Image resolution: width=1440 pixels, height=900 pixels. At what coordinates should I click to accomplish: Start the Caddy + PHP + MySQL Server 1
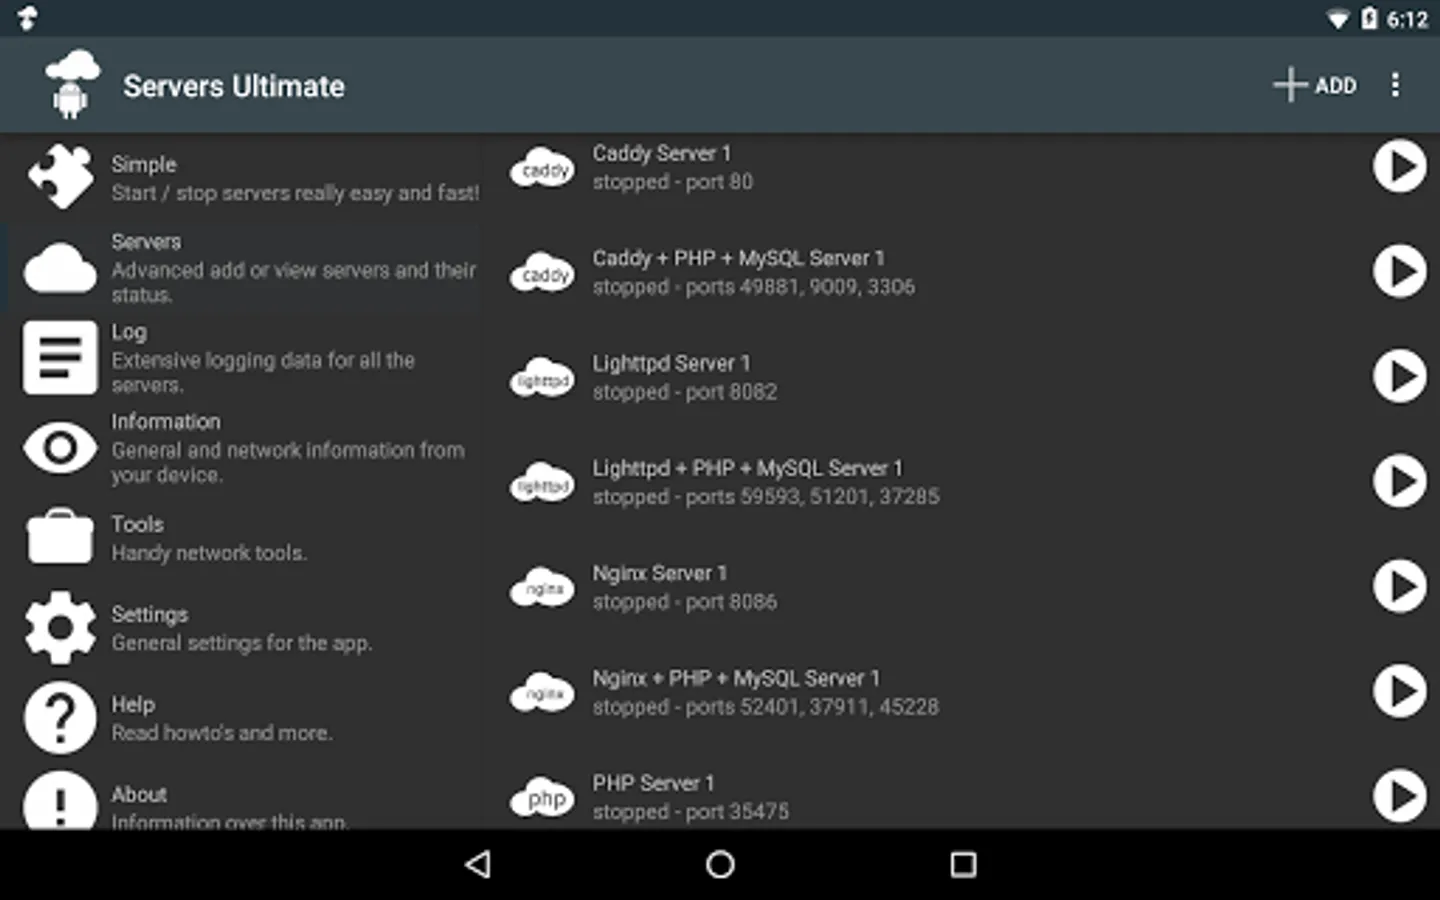pyautogui.click(x=1399, y=271)
